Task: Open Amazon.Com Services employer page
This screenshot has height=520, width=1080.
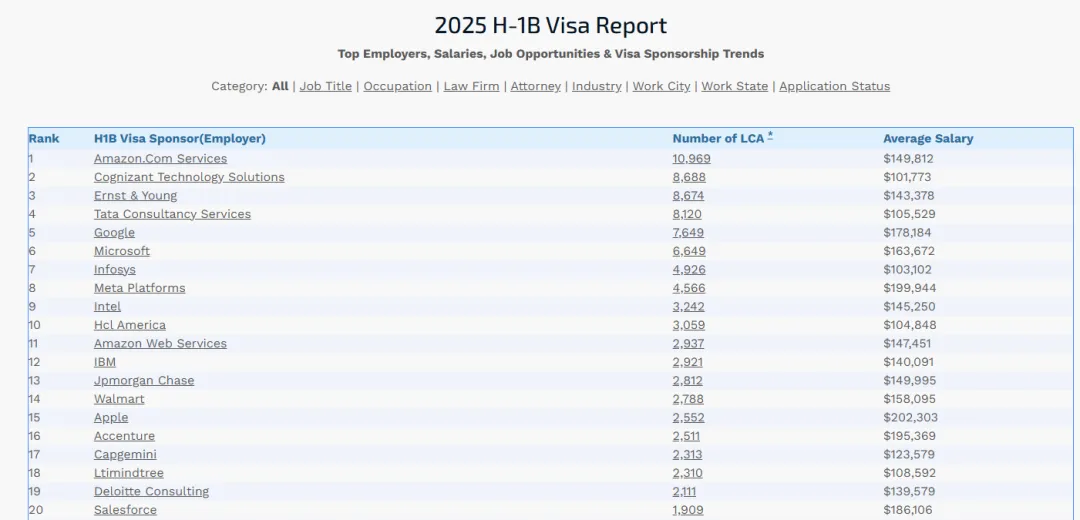Action: [160, 158]
